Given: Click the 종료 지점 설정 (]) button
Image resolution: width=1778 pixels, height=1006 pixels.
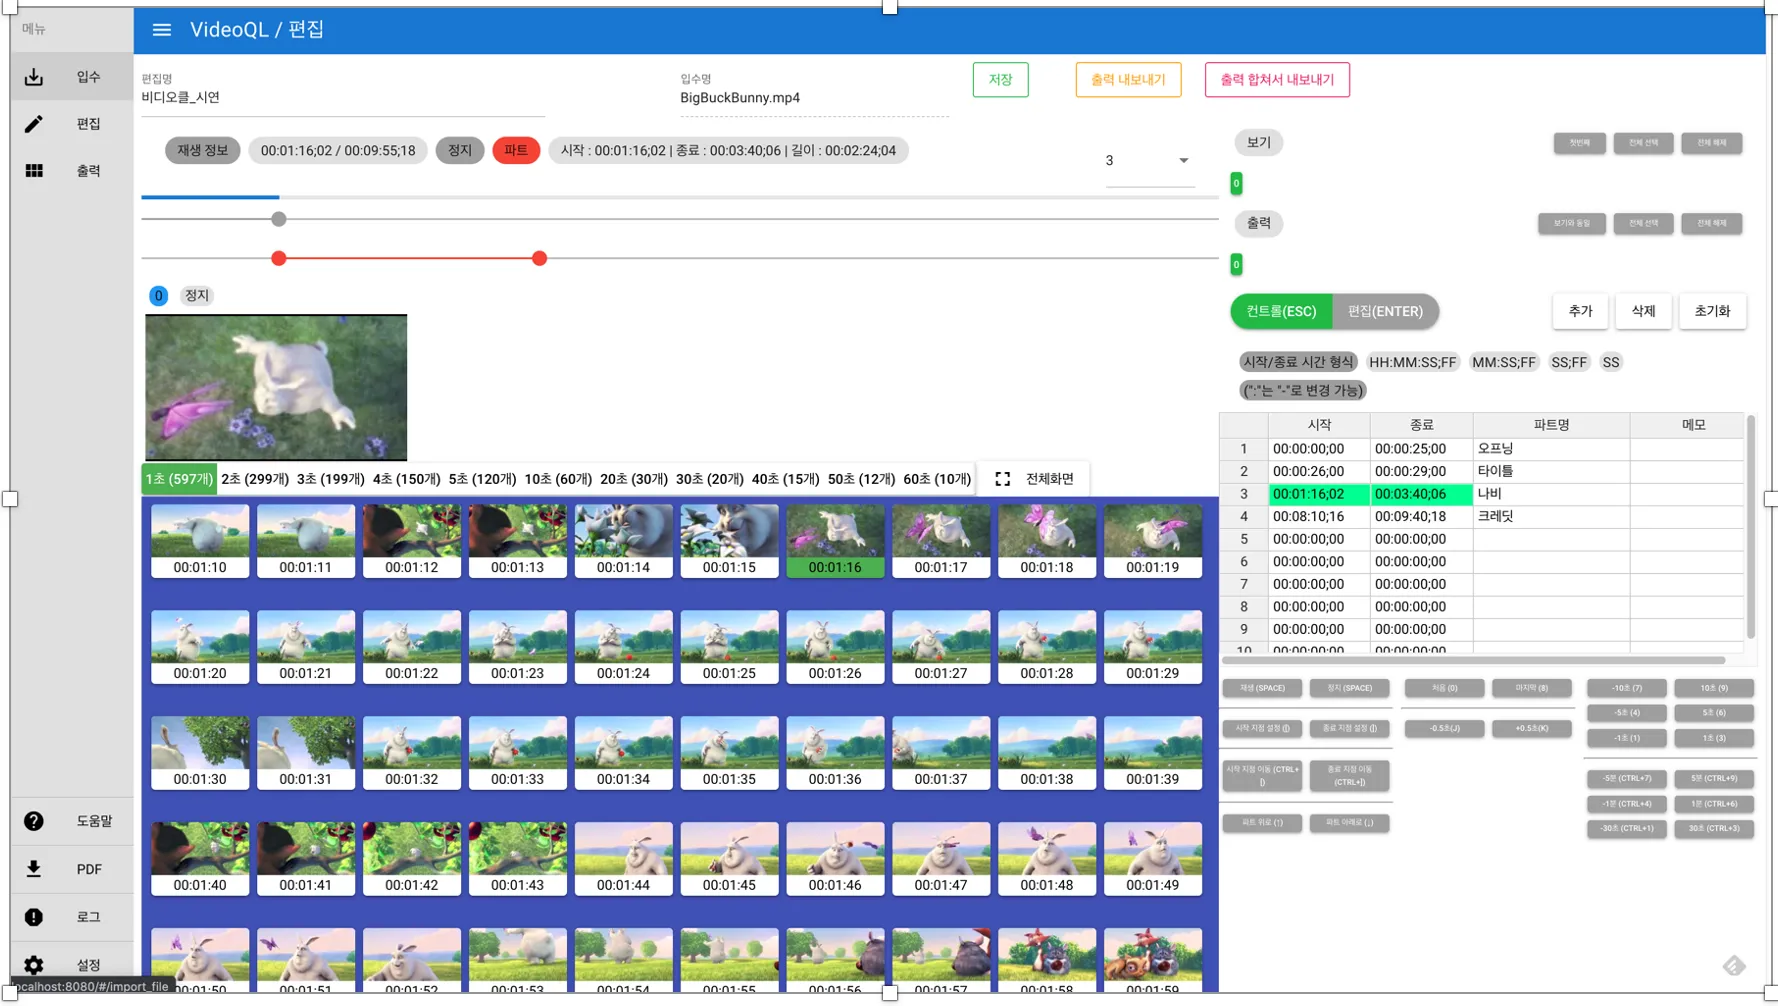Looking at the screenshot, I should click(1349, 729).
